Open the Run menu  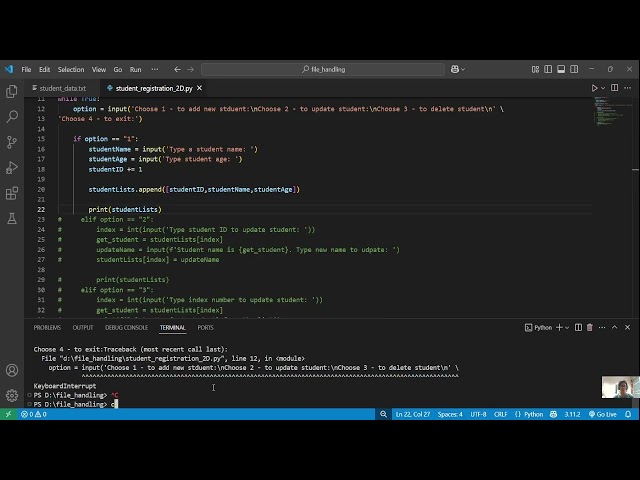[x=136, y=69]
